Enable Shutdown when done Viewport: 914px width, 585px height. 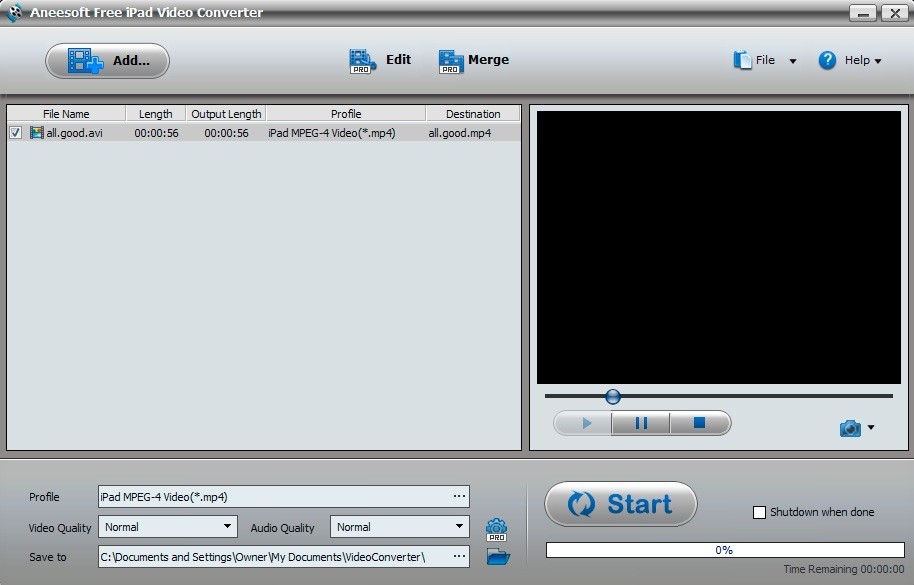coord(758,512)
